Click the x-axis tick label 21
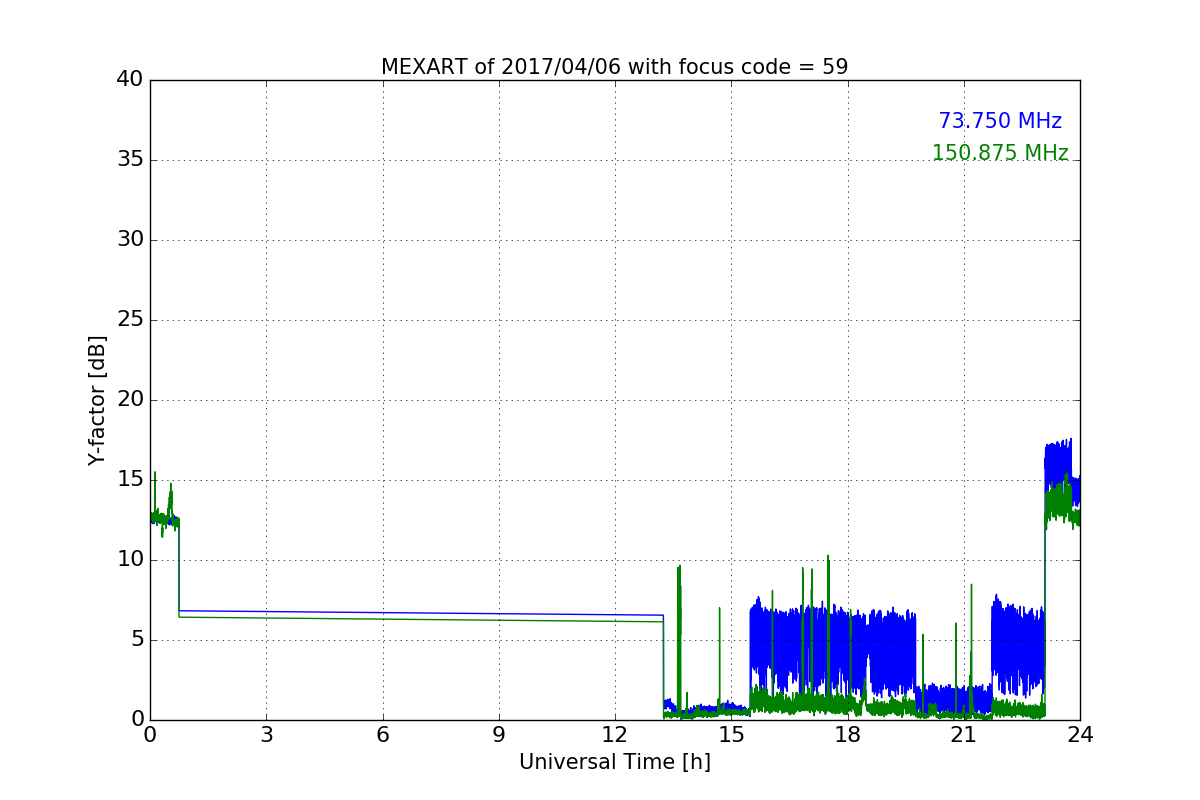Screen dimensions: 1200x800 coord(964,734)
